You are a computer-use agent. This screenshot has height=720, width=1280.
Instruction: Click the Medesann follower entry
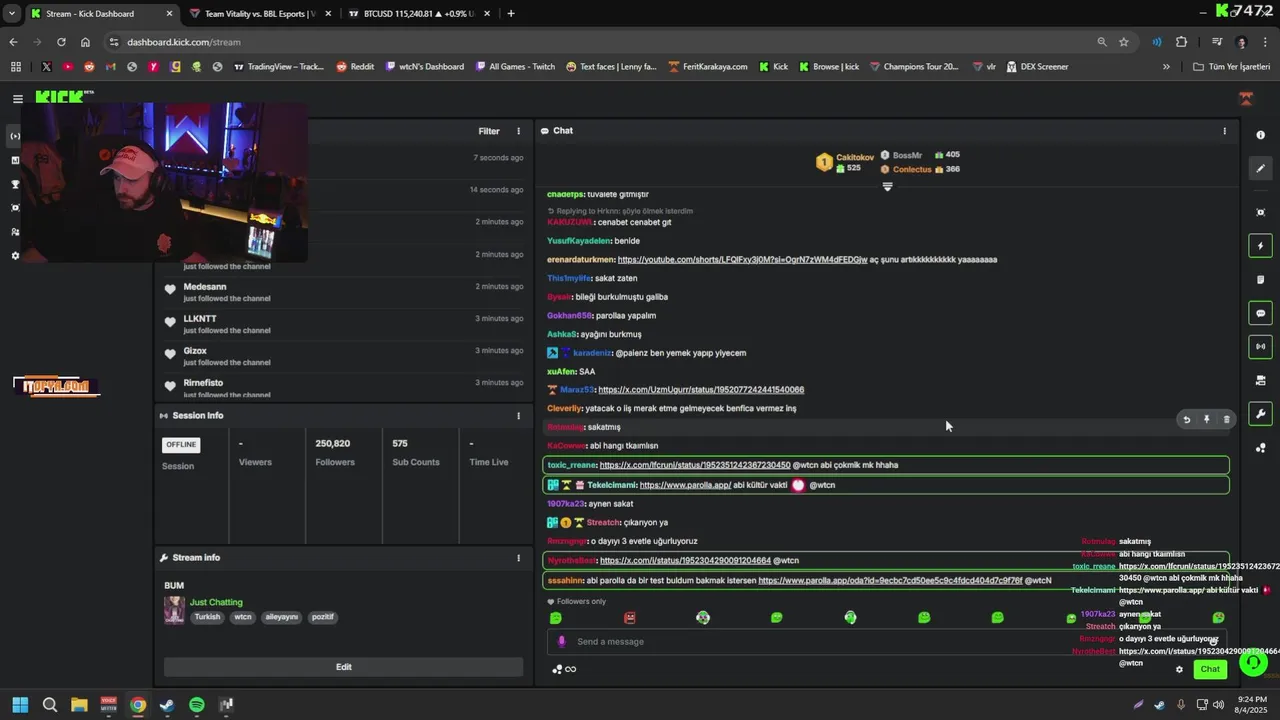click(x=343, y=292)
